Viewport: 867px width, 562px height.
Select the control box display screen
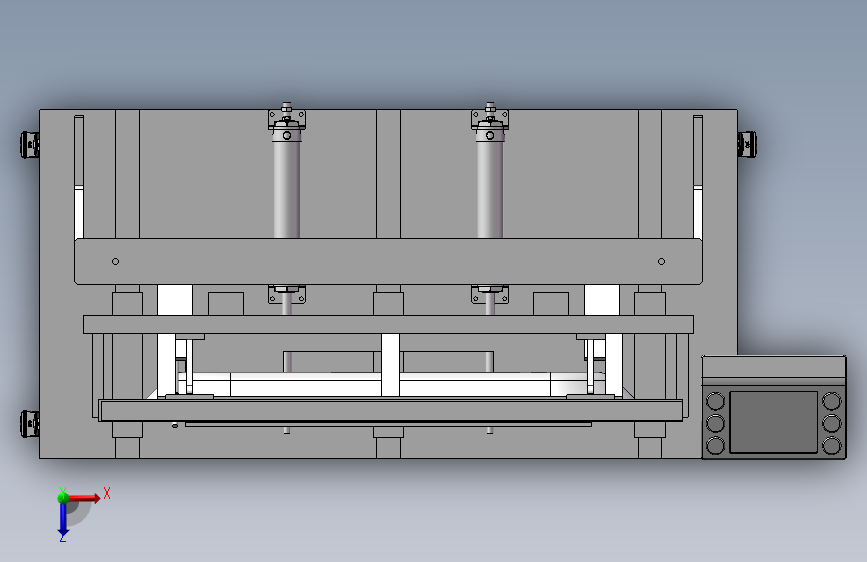click(774, 422)
